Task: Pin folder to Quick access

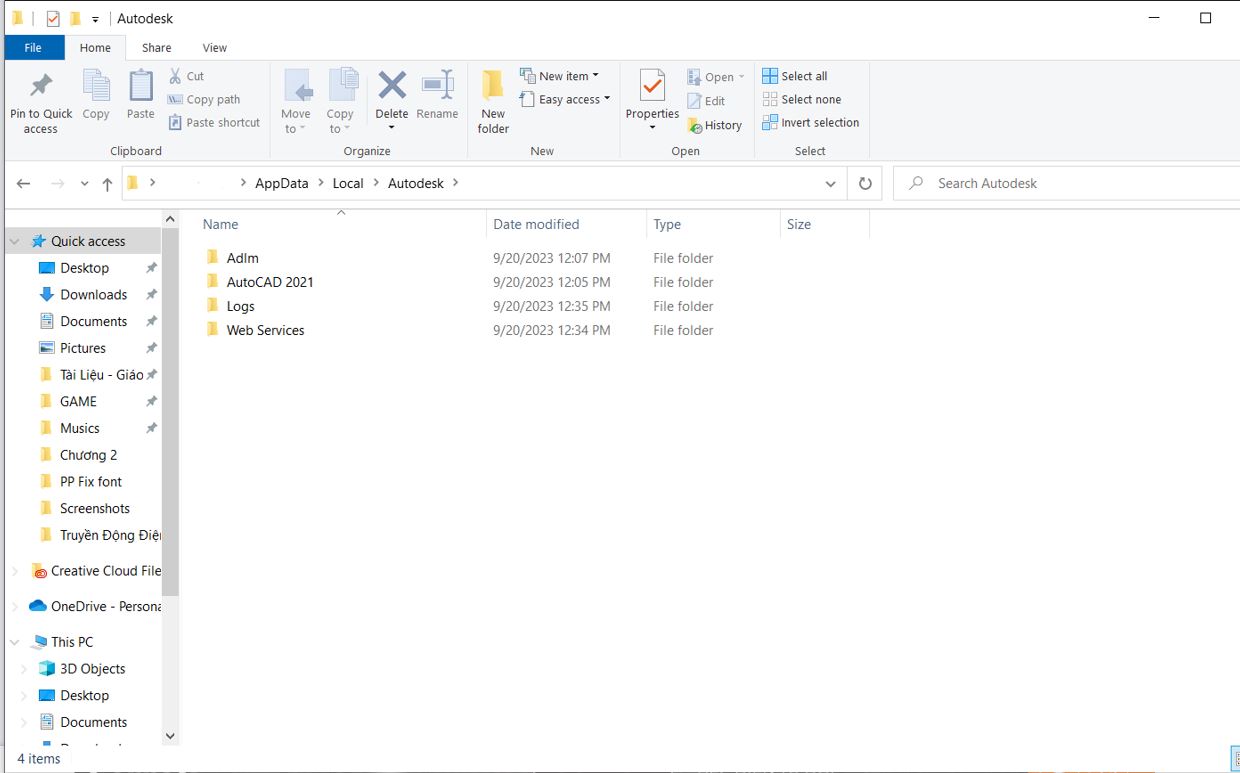Action: [41, 101]
